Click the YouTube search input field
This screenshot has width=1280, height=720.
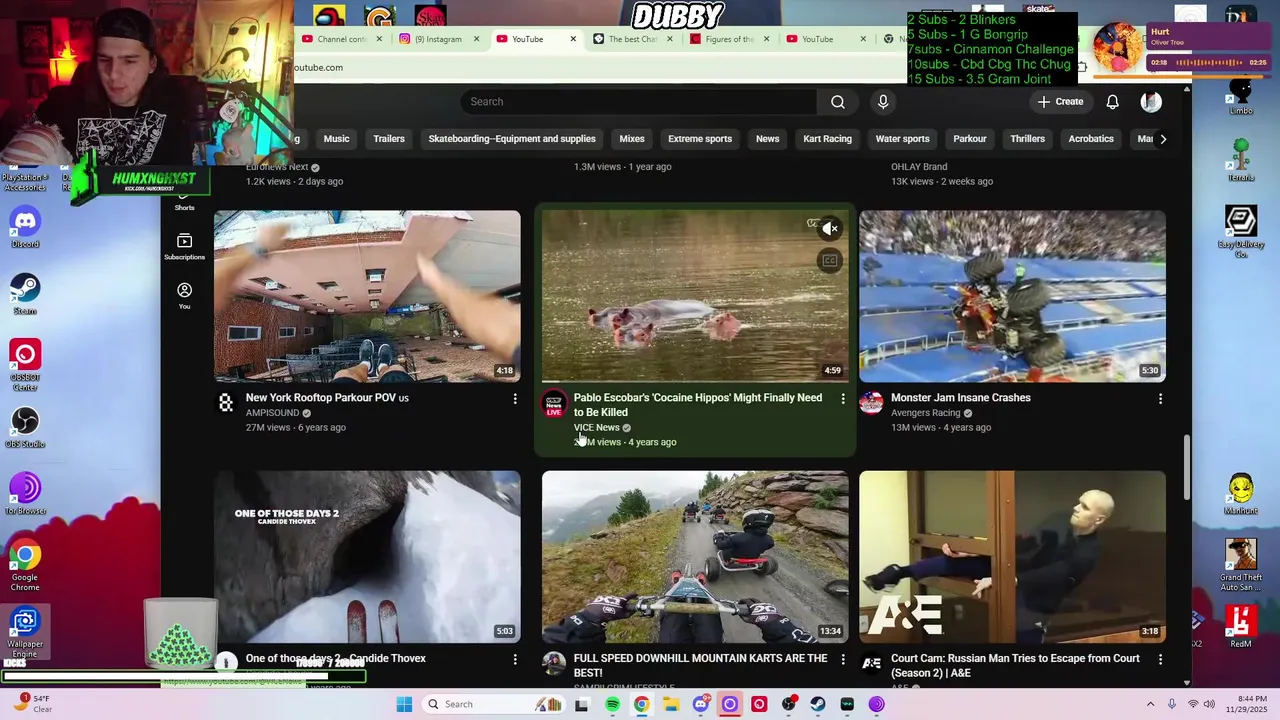pyautogui.click(x=638, y=102)
